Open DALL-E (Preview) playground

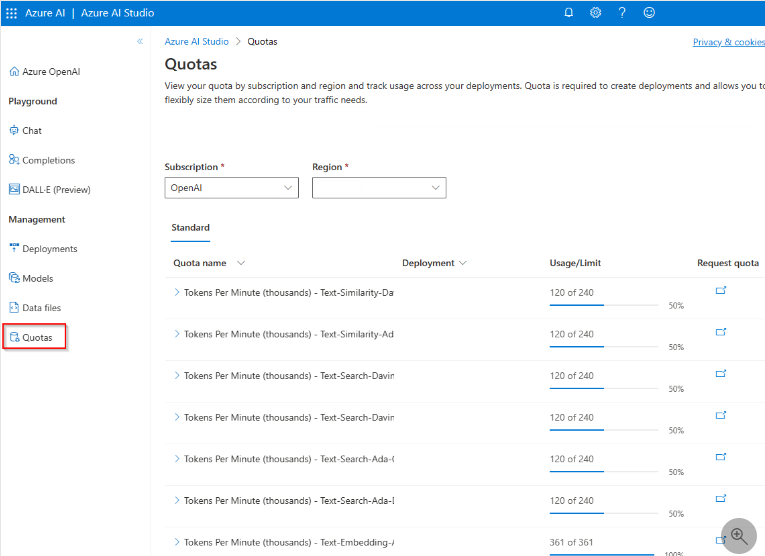50,190
